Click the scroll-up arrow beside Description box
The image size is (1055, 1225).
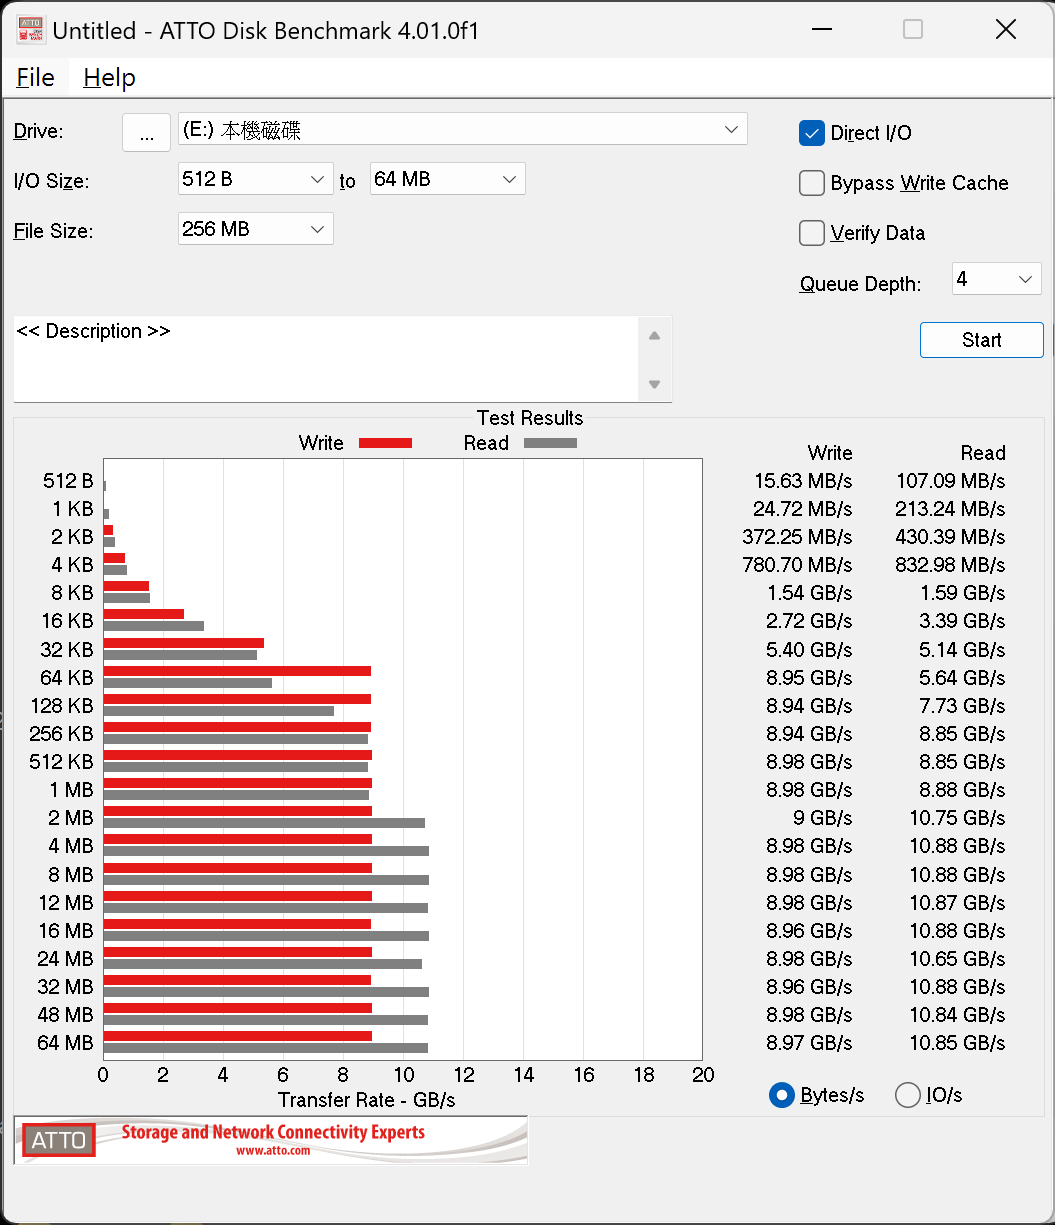(655, 334)
